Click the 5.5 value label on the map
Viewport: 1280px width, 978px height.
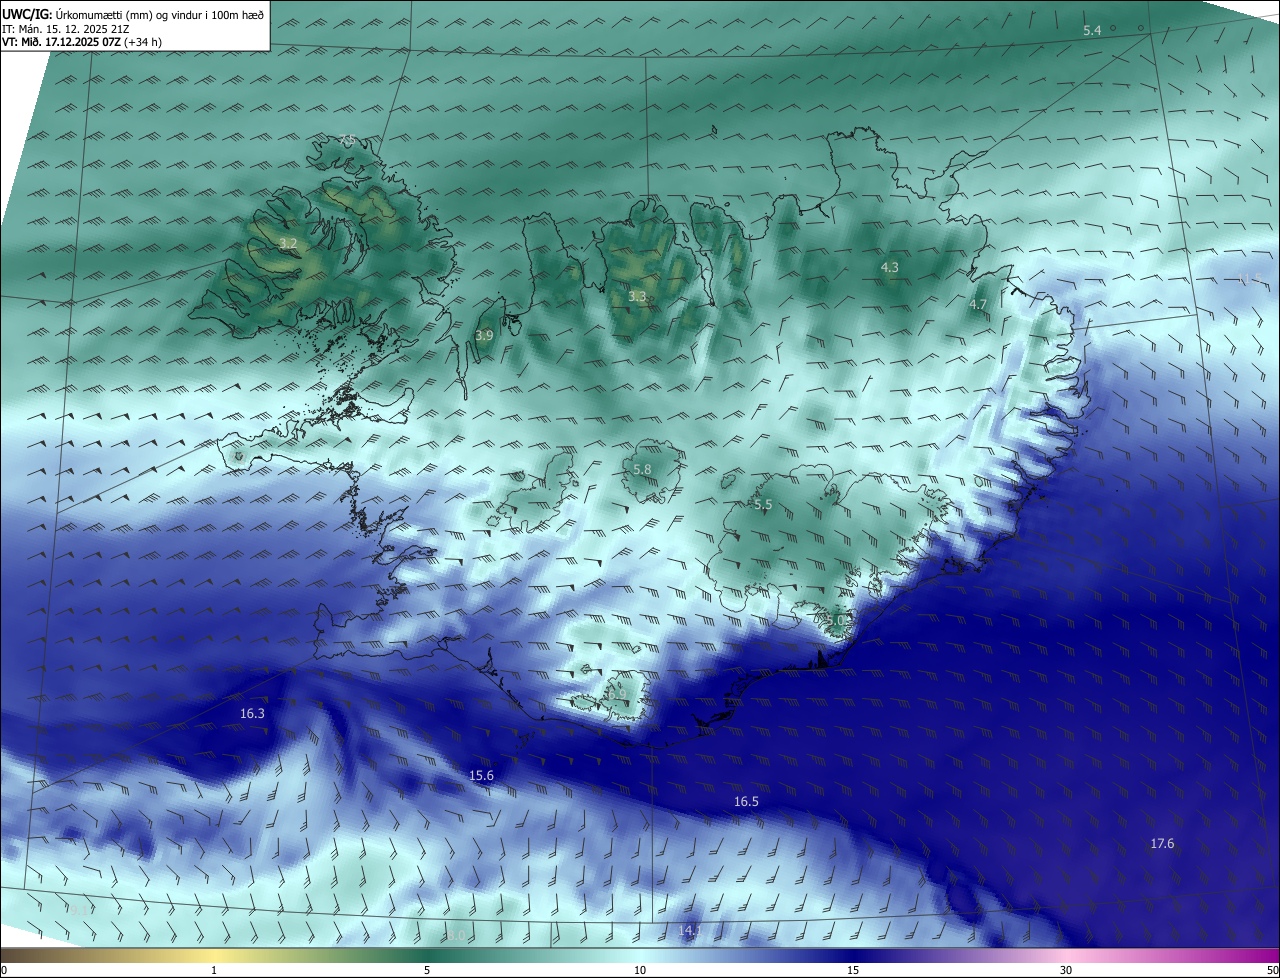point(763,505)
